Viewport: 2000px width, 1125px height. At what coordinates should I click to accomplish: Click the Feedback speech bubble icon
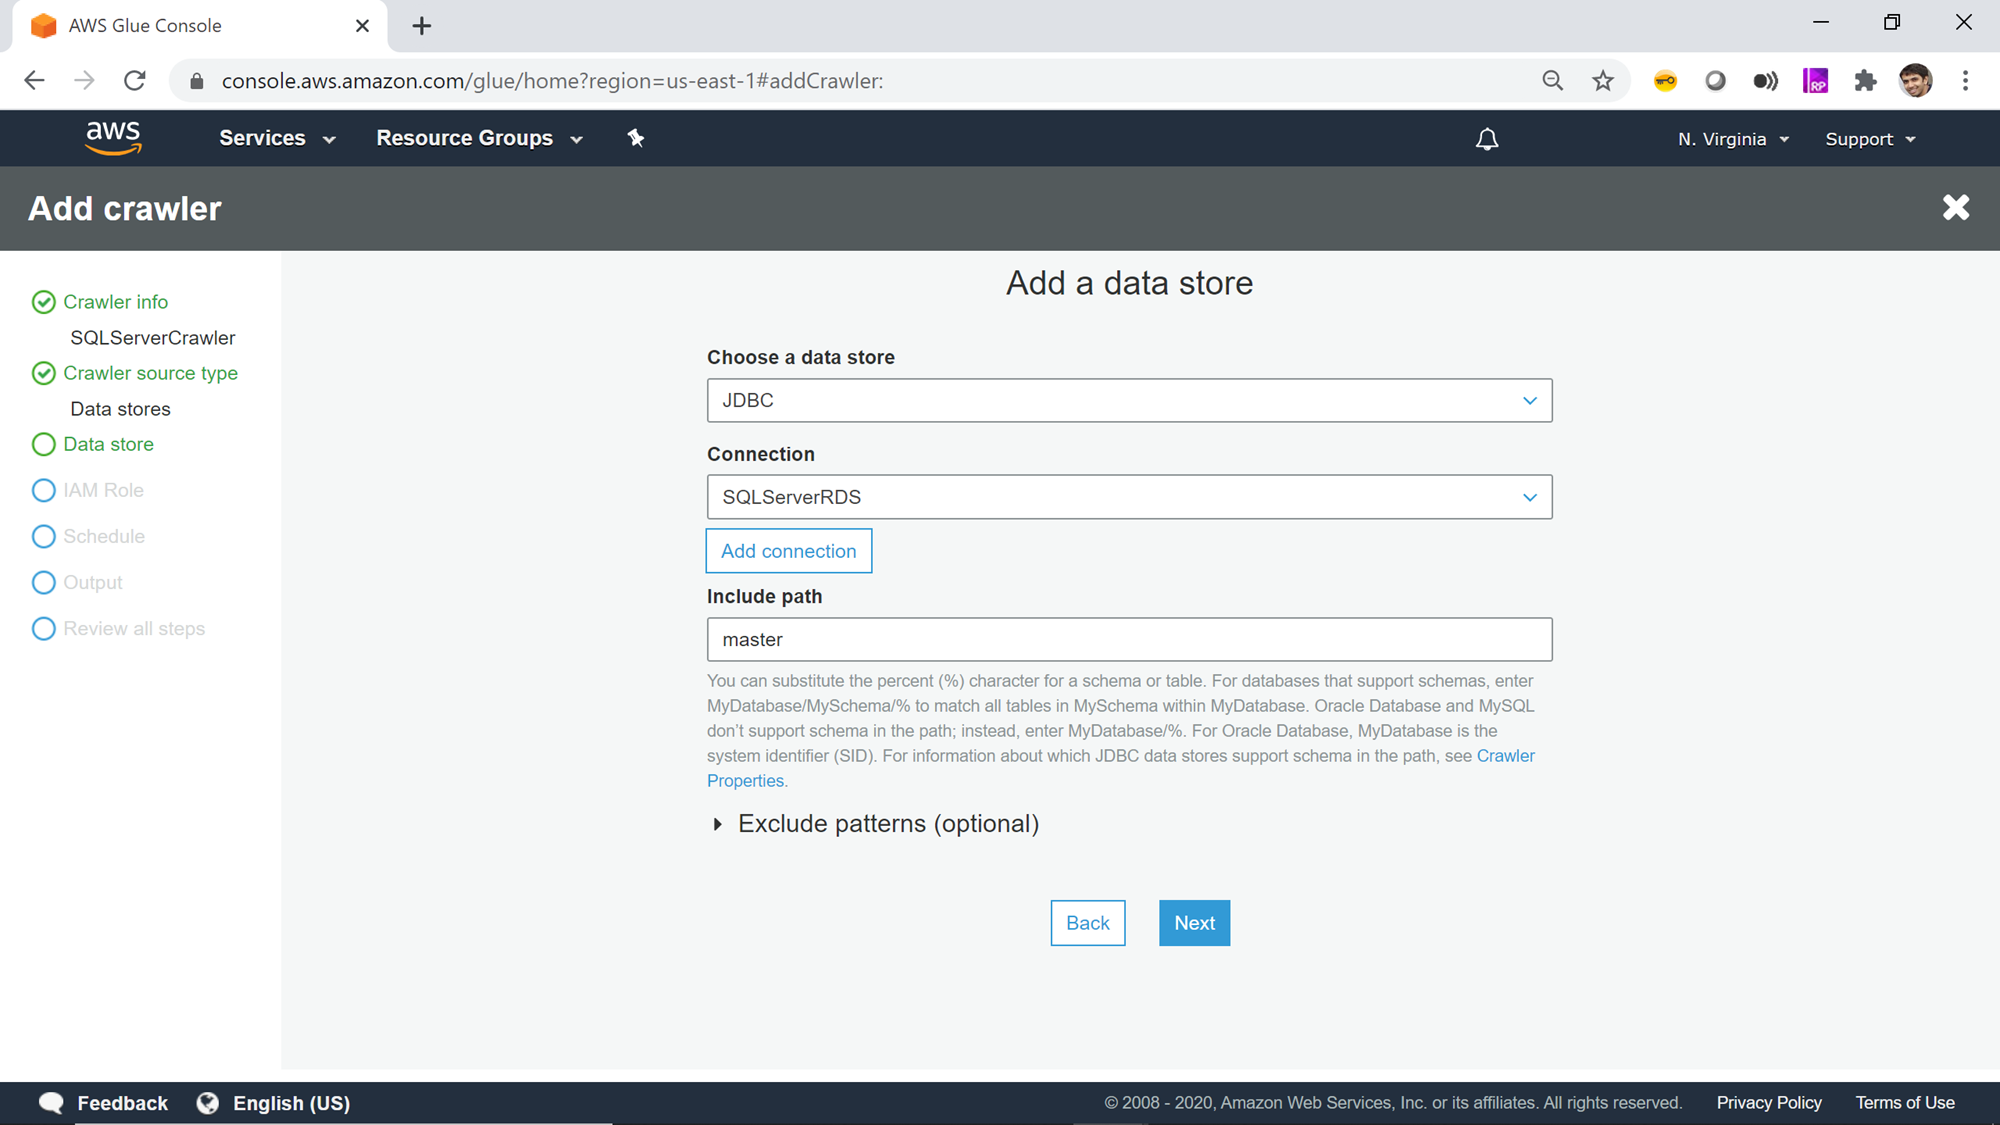51,1102
